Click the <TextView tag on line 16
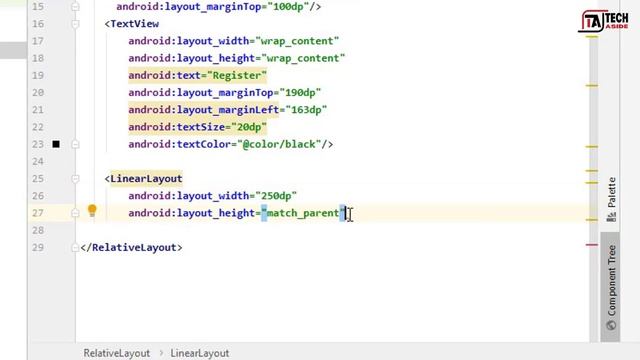 131,24
